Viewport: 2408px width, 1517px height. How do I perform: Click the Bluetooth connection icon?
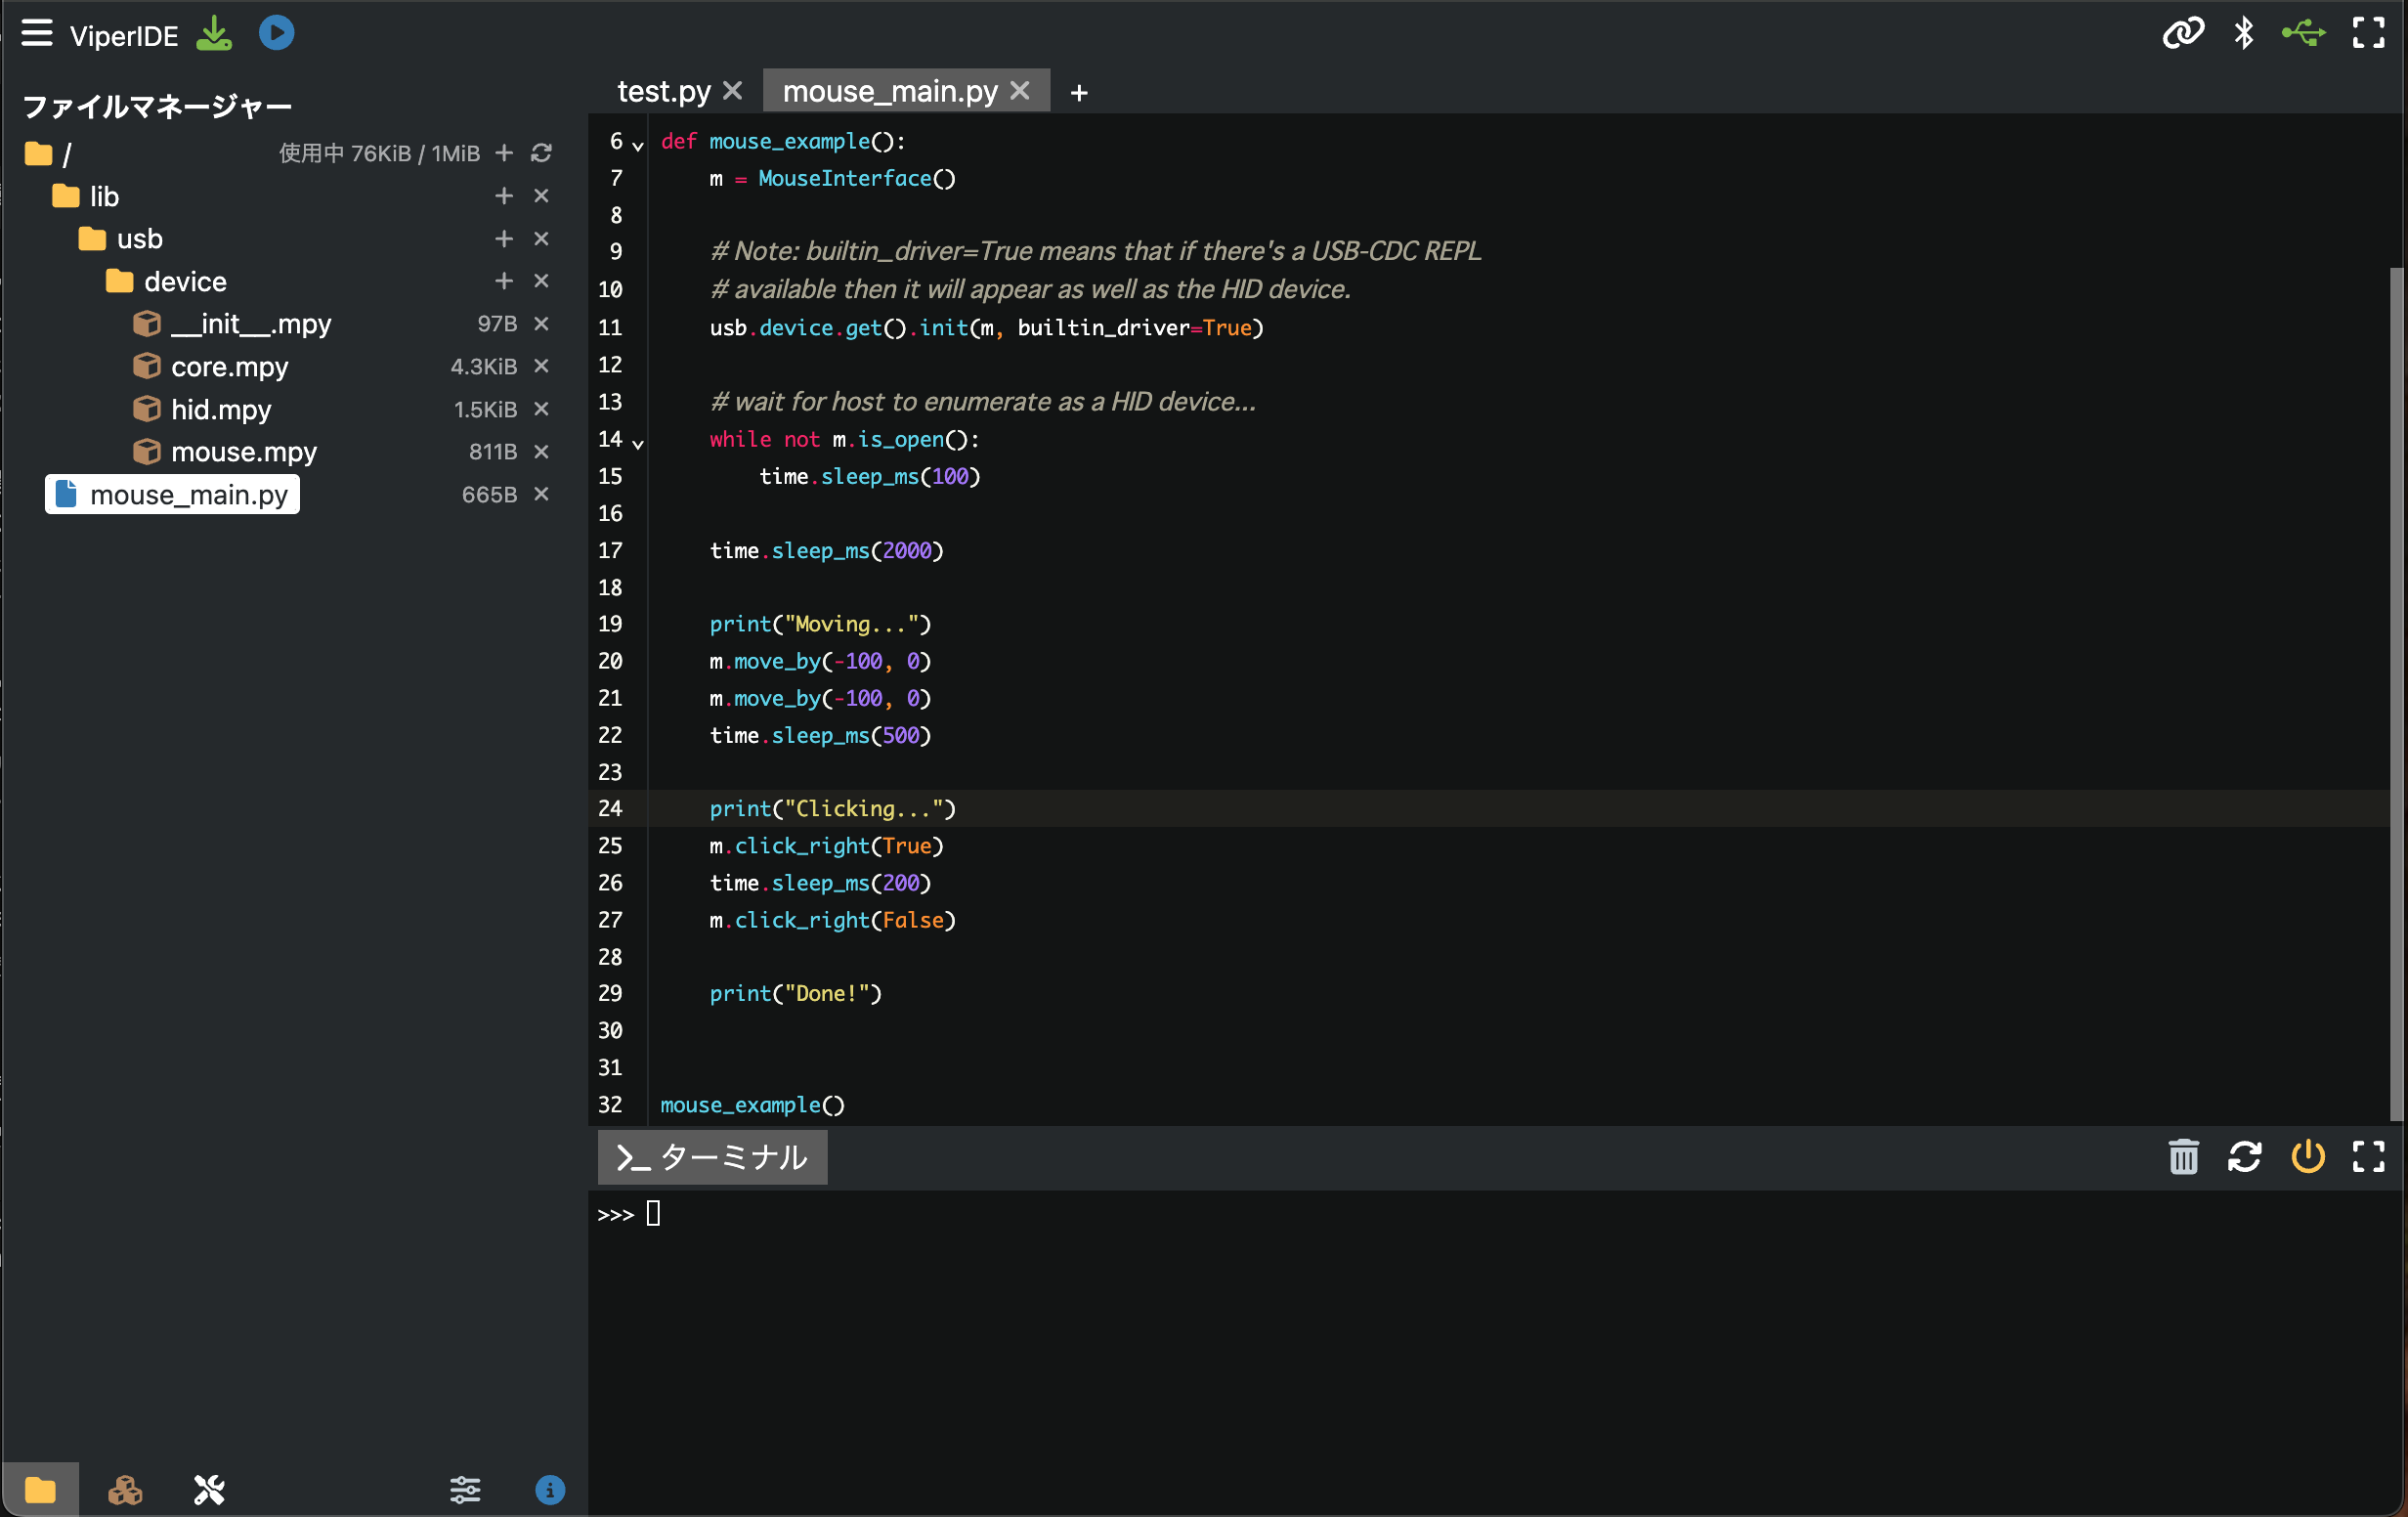pos(2243,33)
